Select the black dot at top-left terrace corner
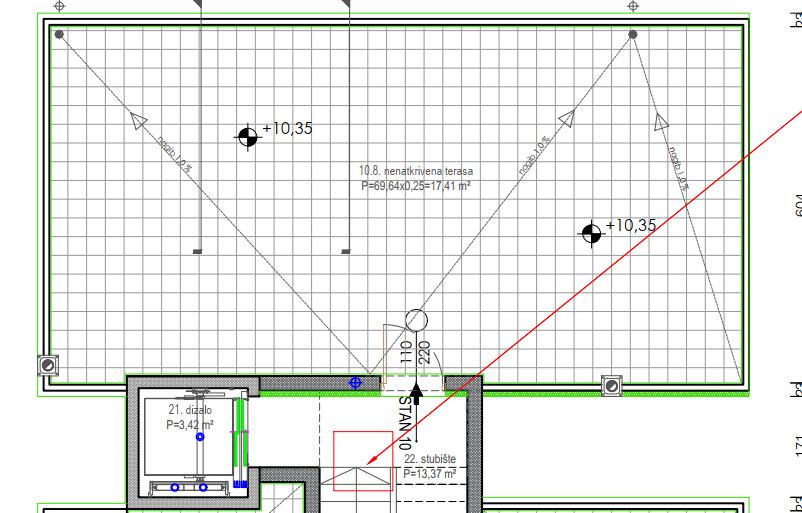The width and height of the screenshot is (802, 513). pyautogui.click(x=59, y=34)
